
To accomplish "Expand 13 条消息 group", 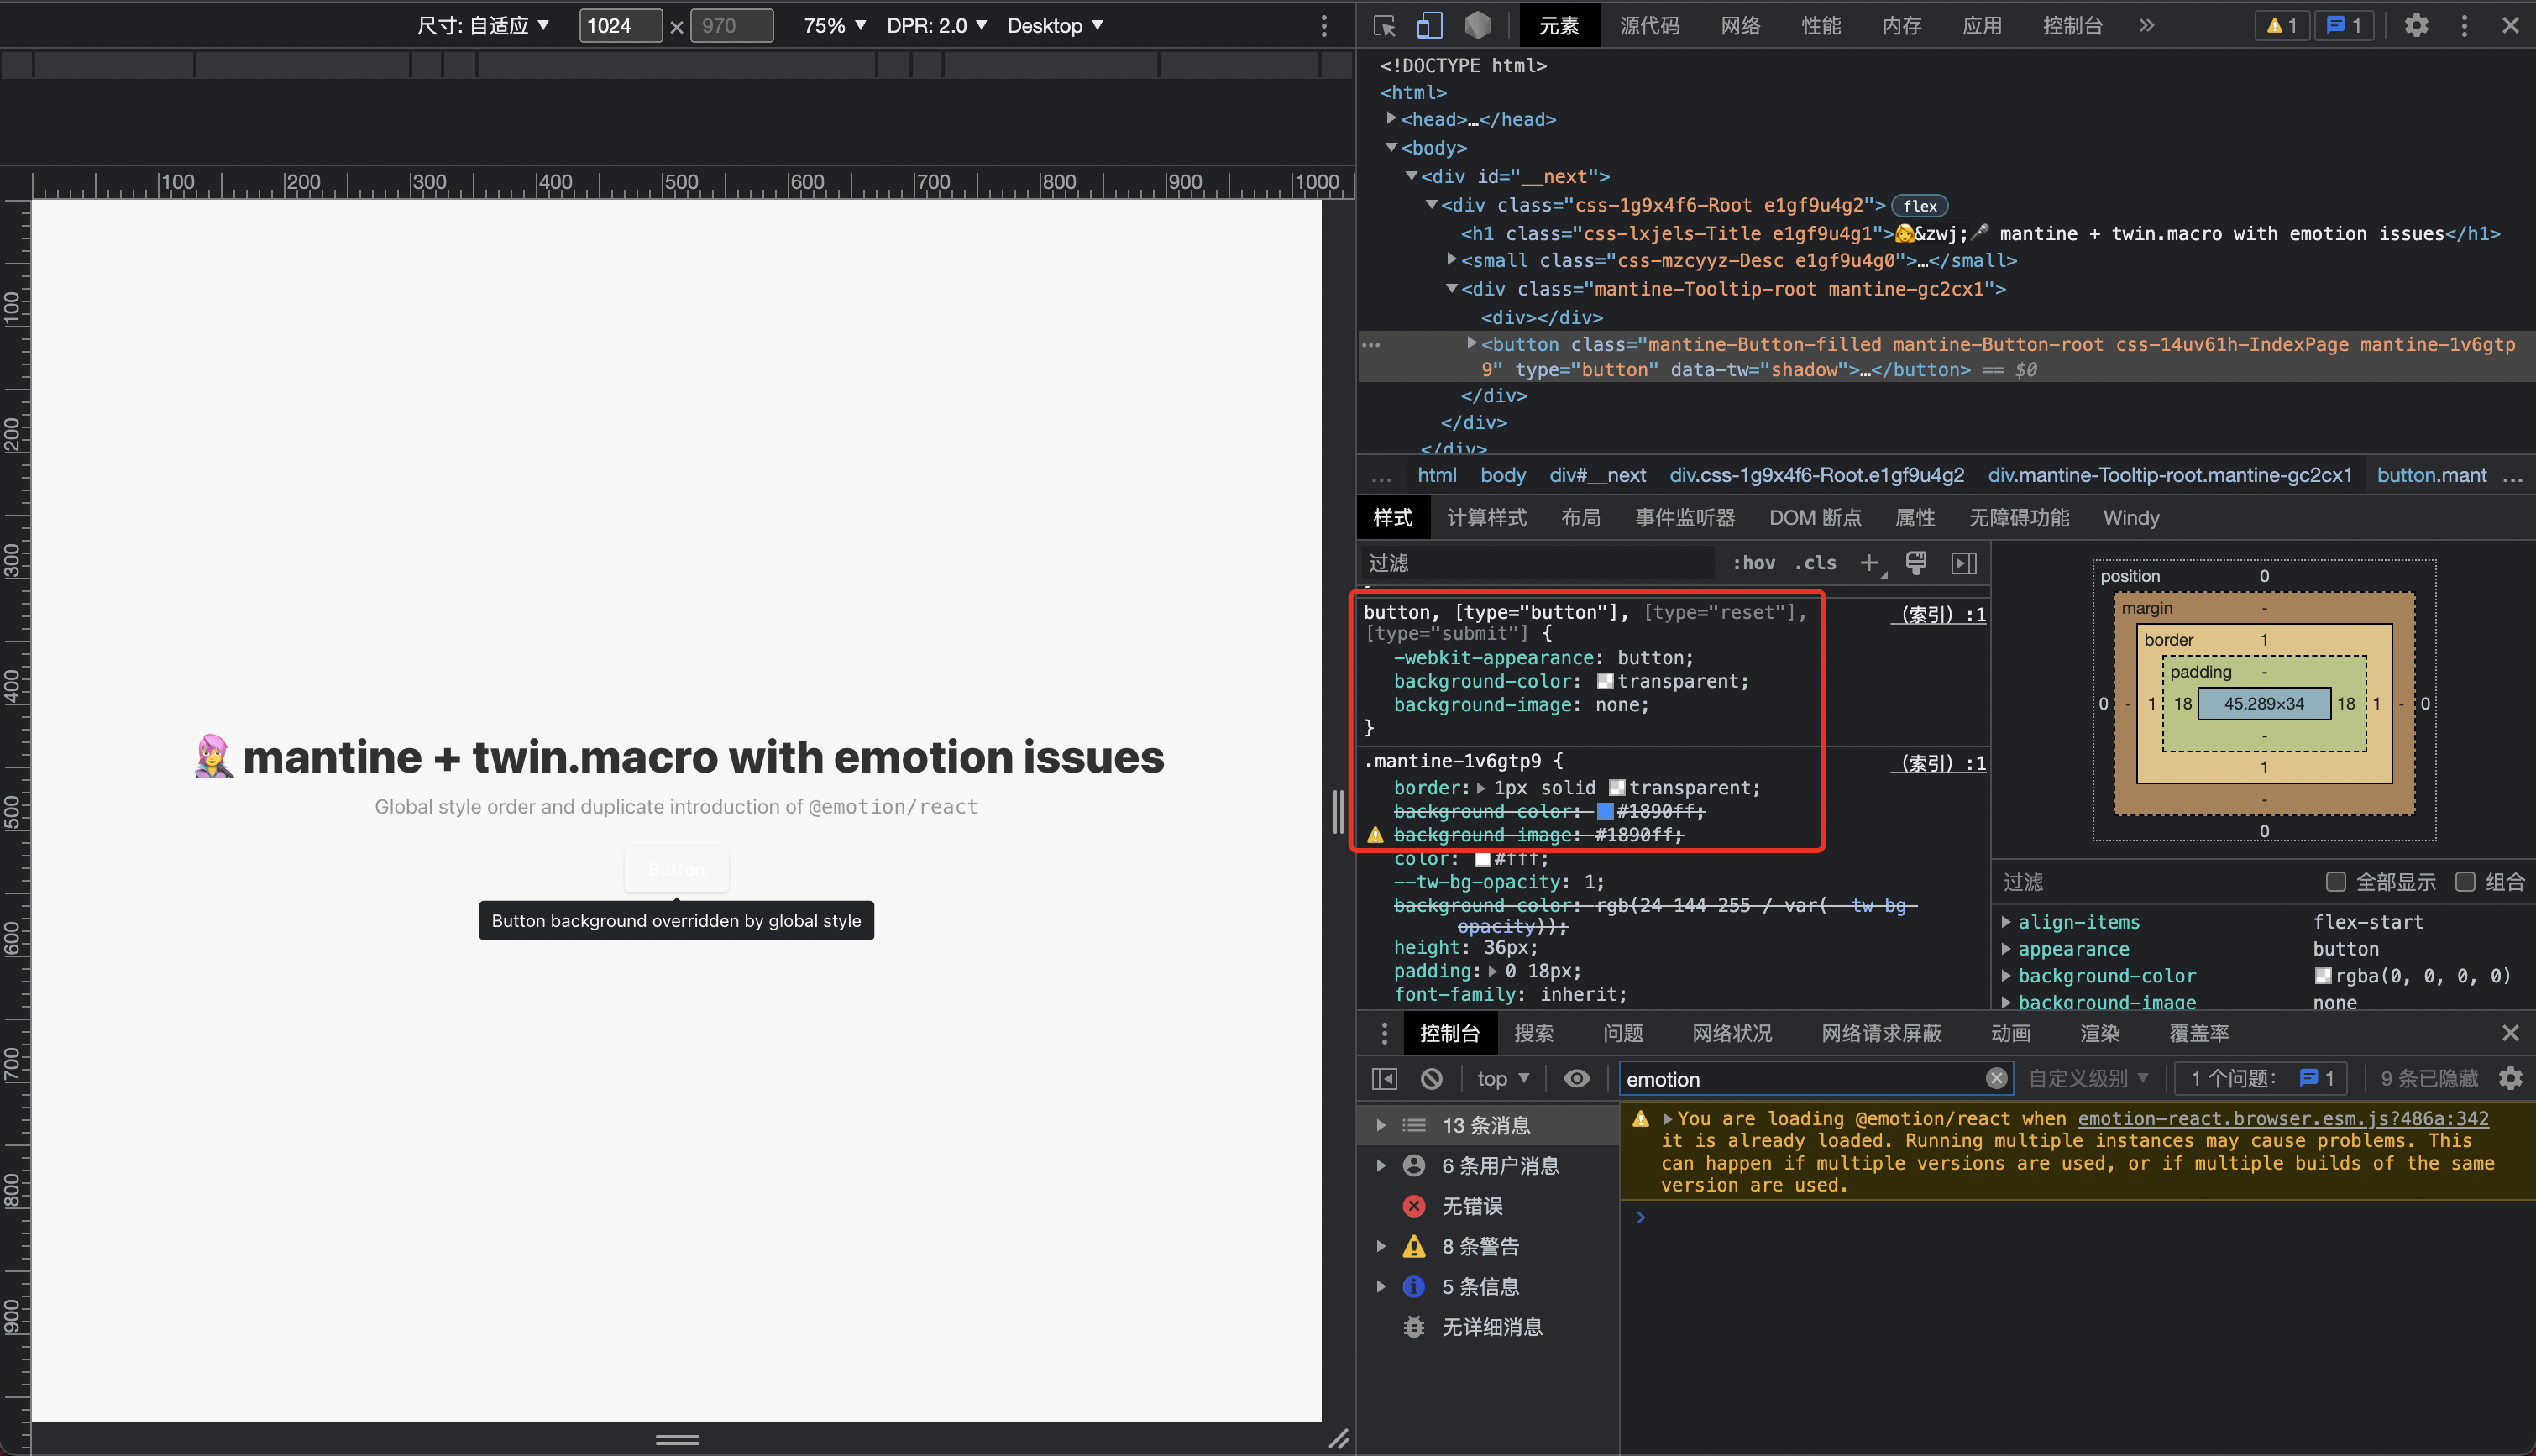I will pos(1381,1125).
